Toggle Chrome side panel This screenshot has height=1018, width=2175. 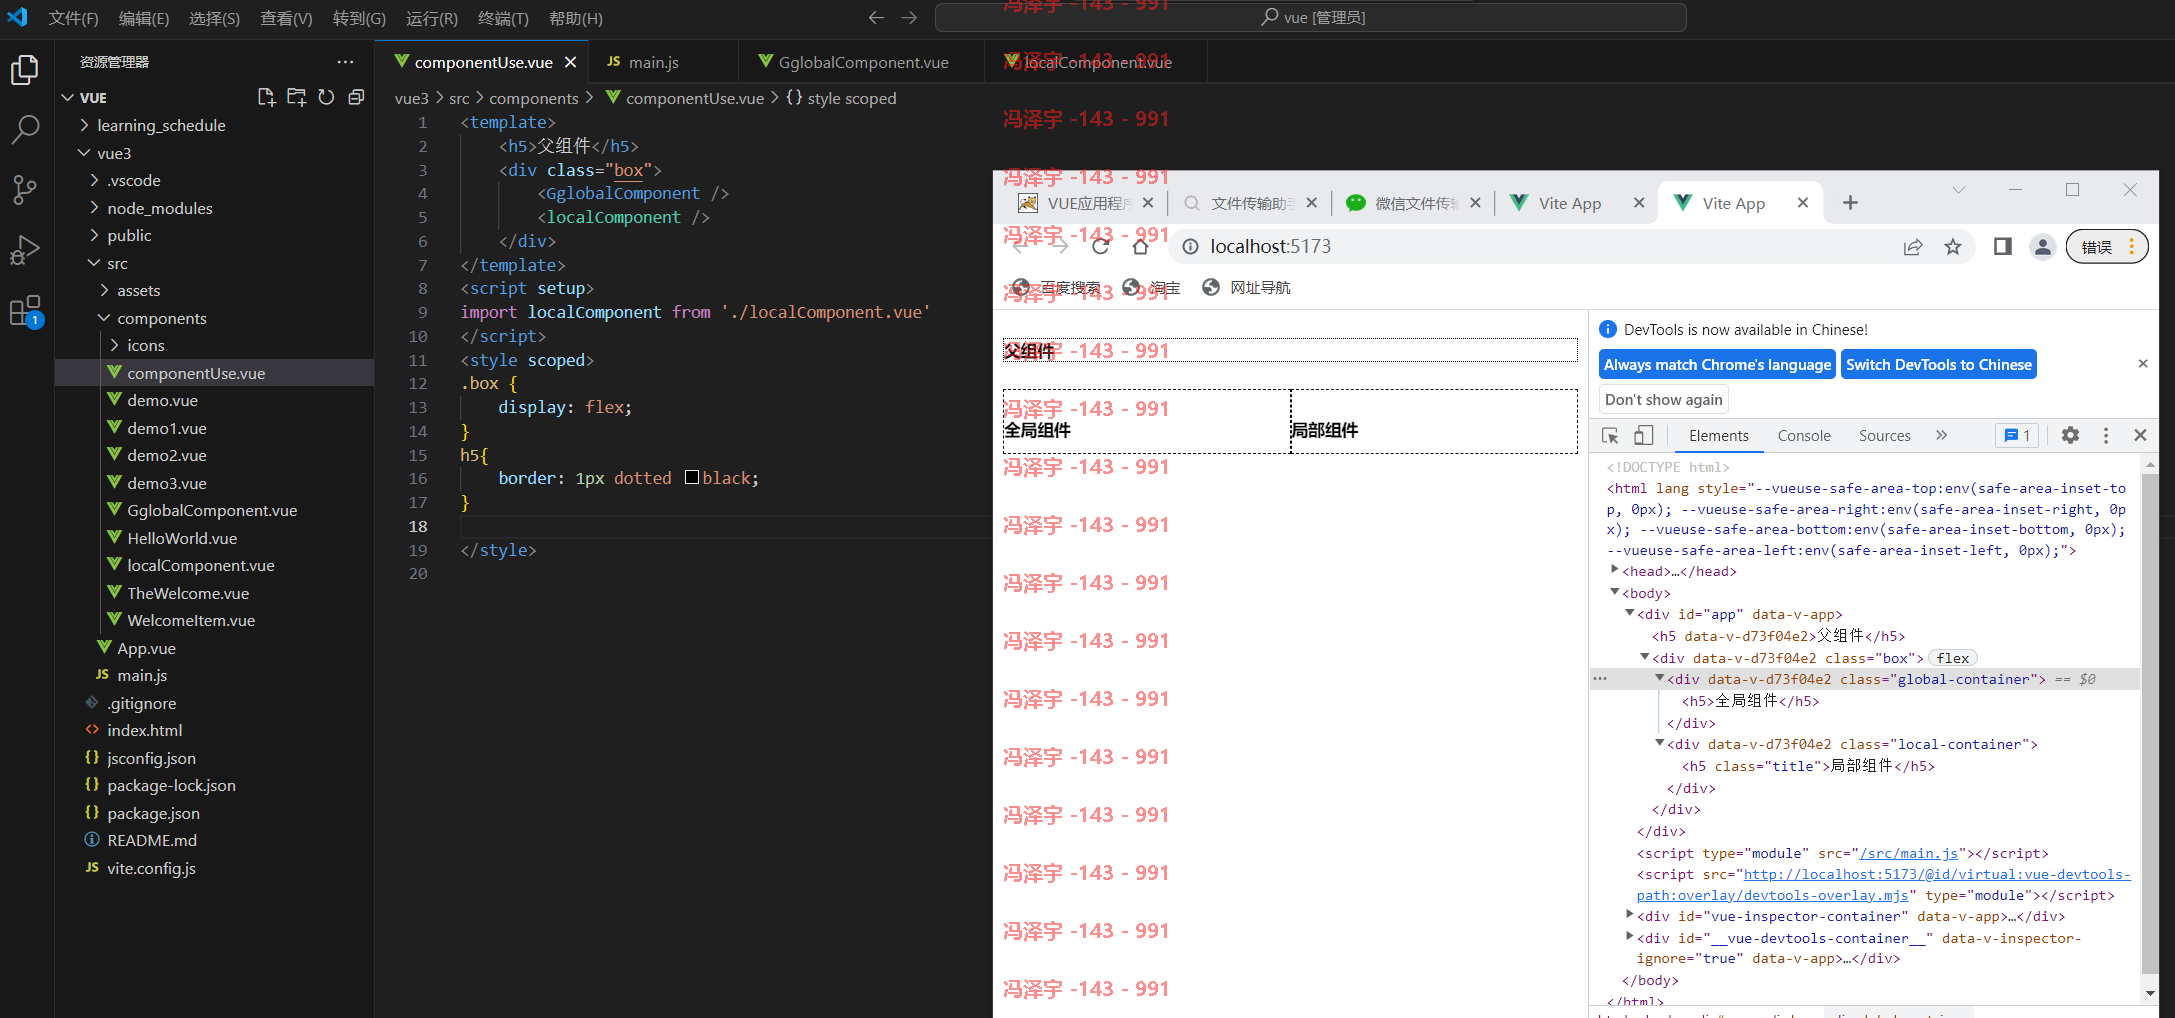(x=2002, y=246)
